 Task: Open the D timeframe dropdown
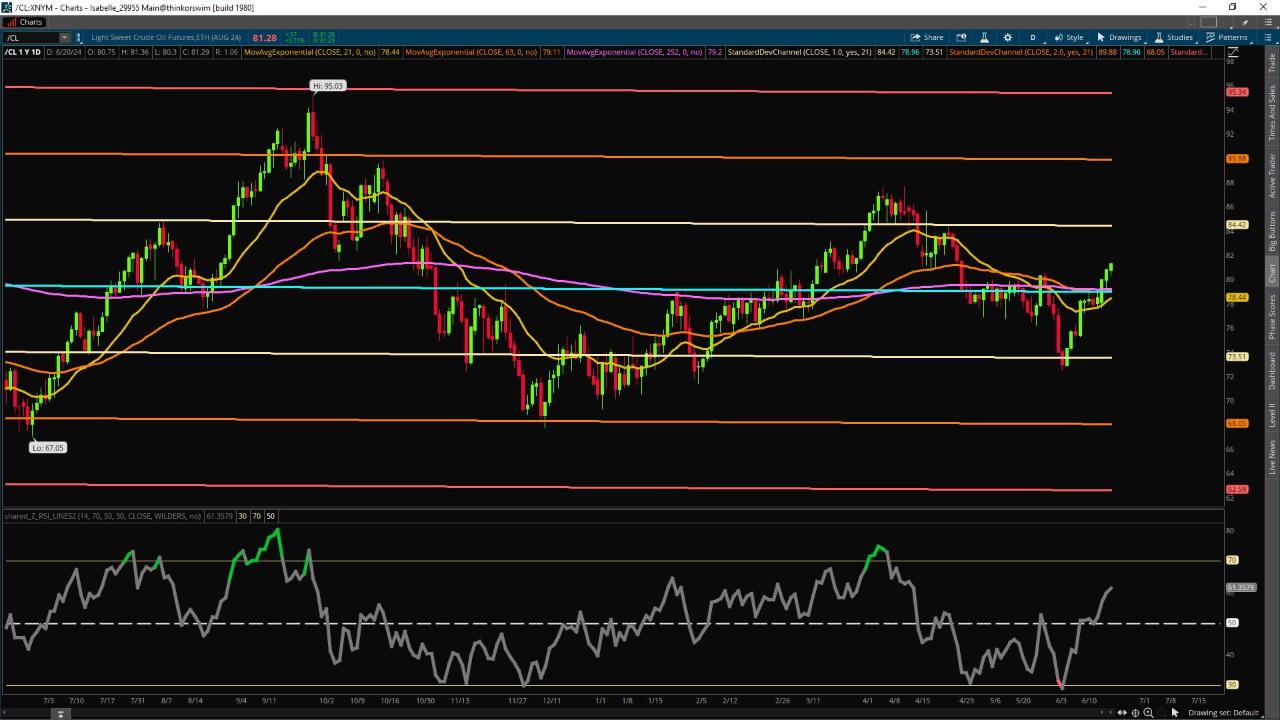(x=1033, y=37)
